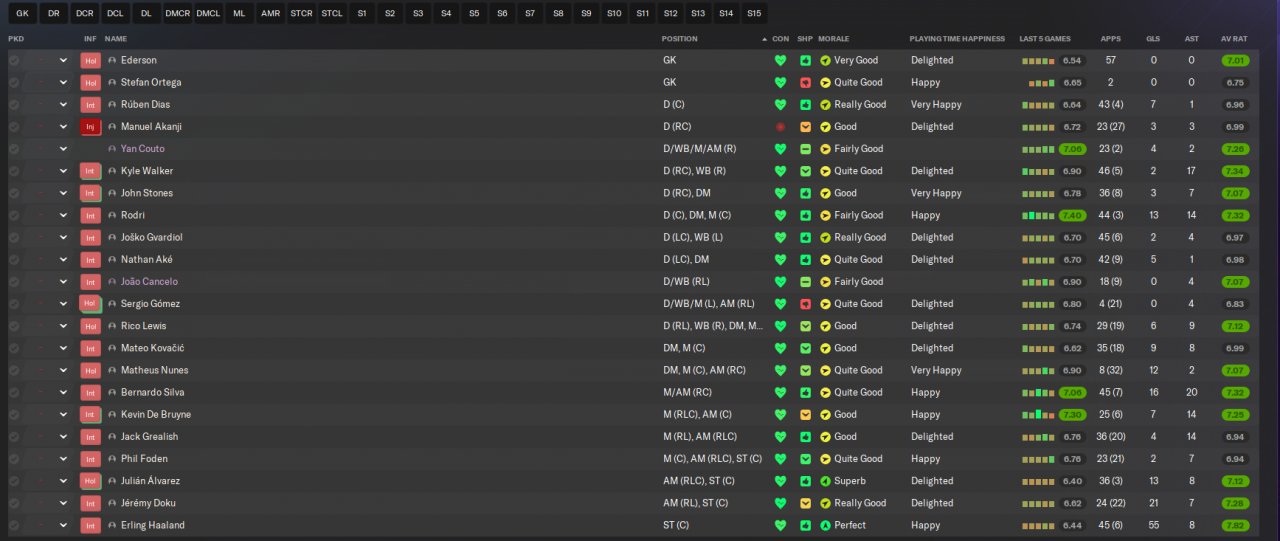Toggle the picked checkmark for Ederson
Viewport: 1280px width, 541px height.
[14, 60]
